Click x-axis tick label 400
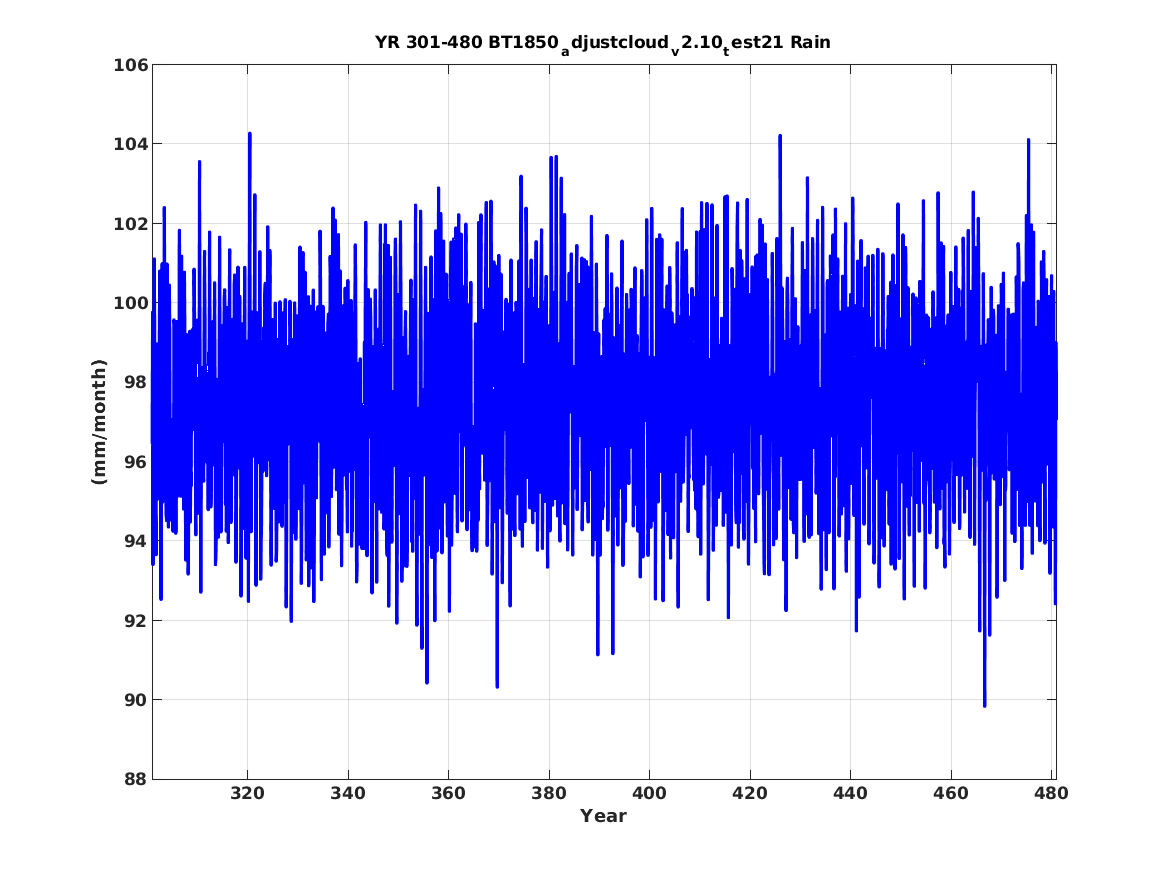Viewport: 1167px width, 875px height. (x=650, y=794)
